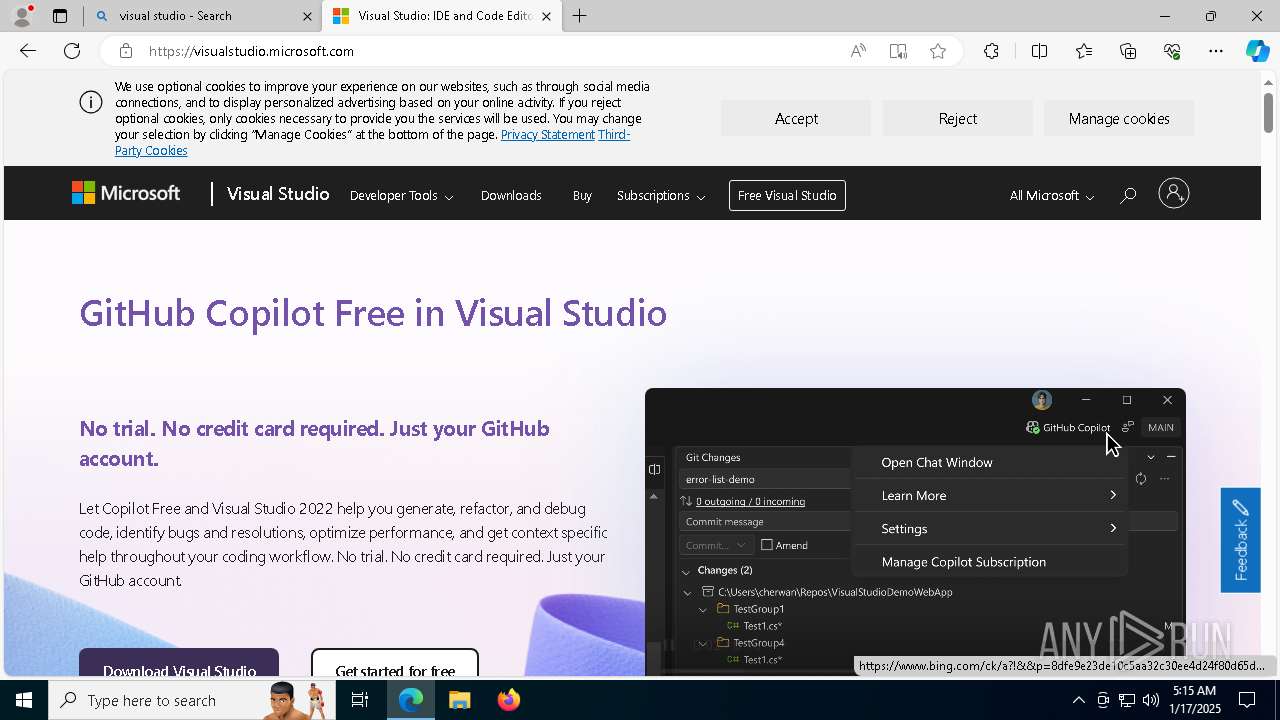Screen dimensions: 1280x720
Task: Open Third-Party Cookies link
Action: point(151,150)
